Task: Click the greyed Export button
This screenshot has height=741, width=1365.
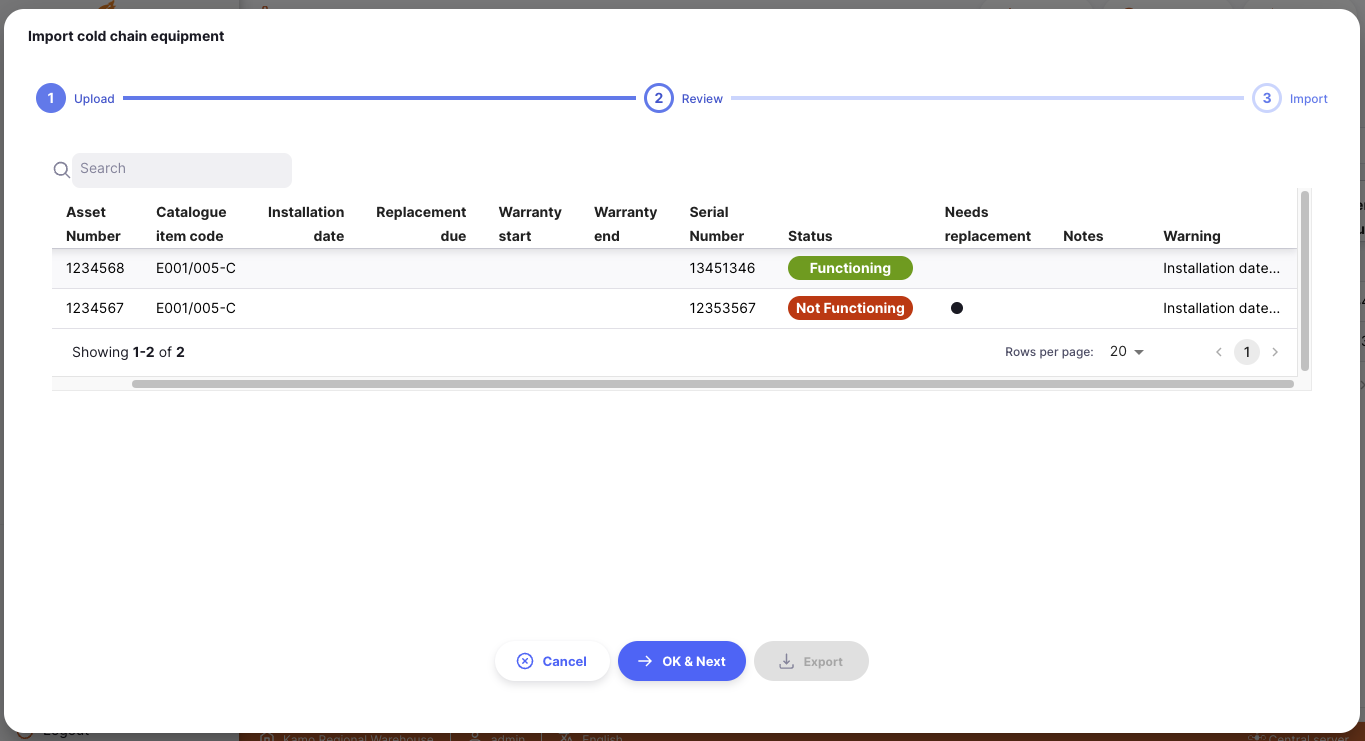Action: pos(811,661)
